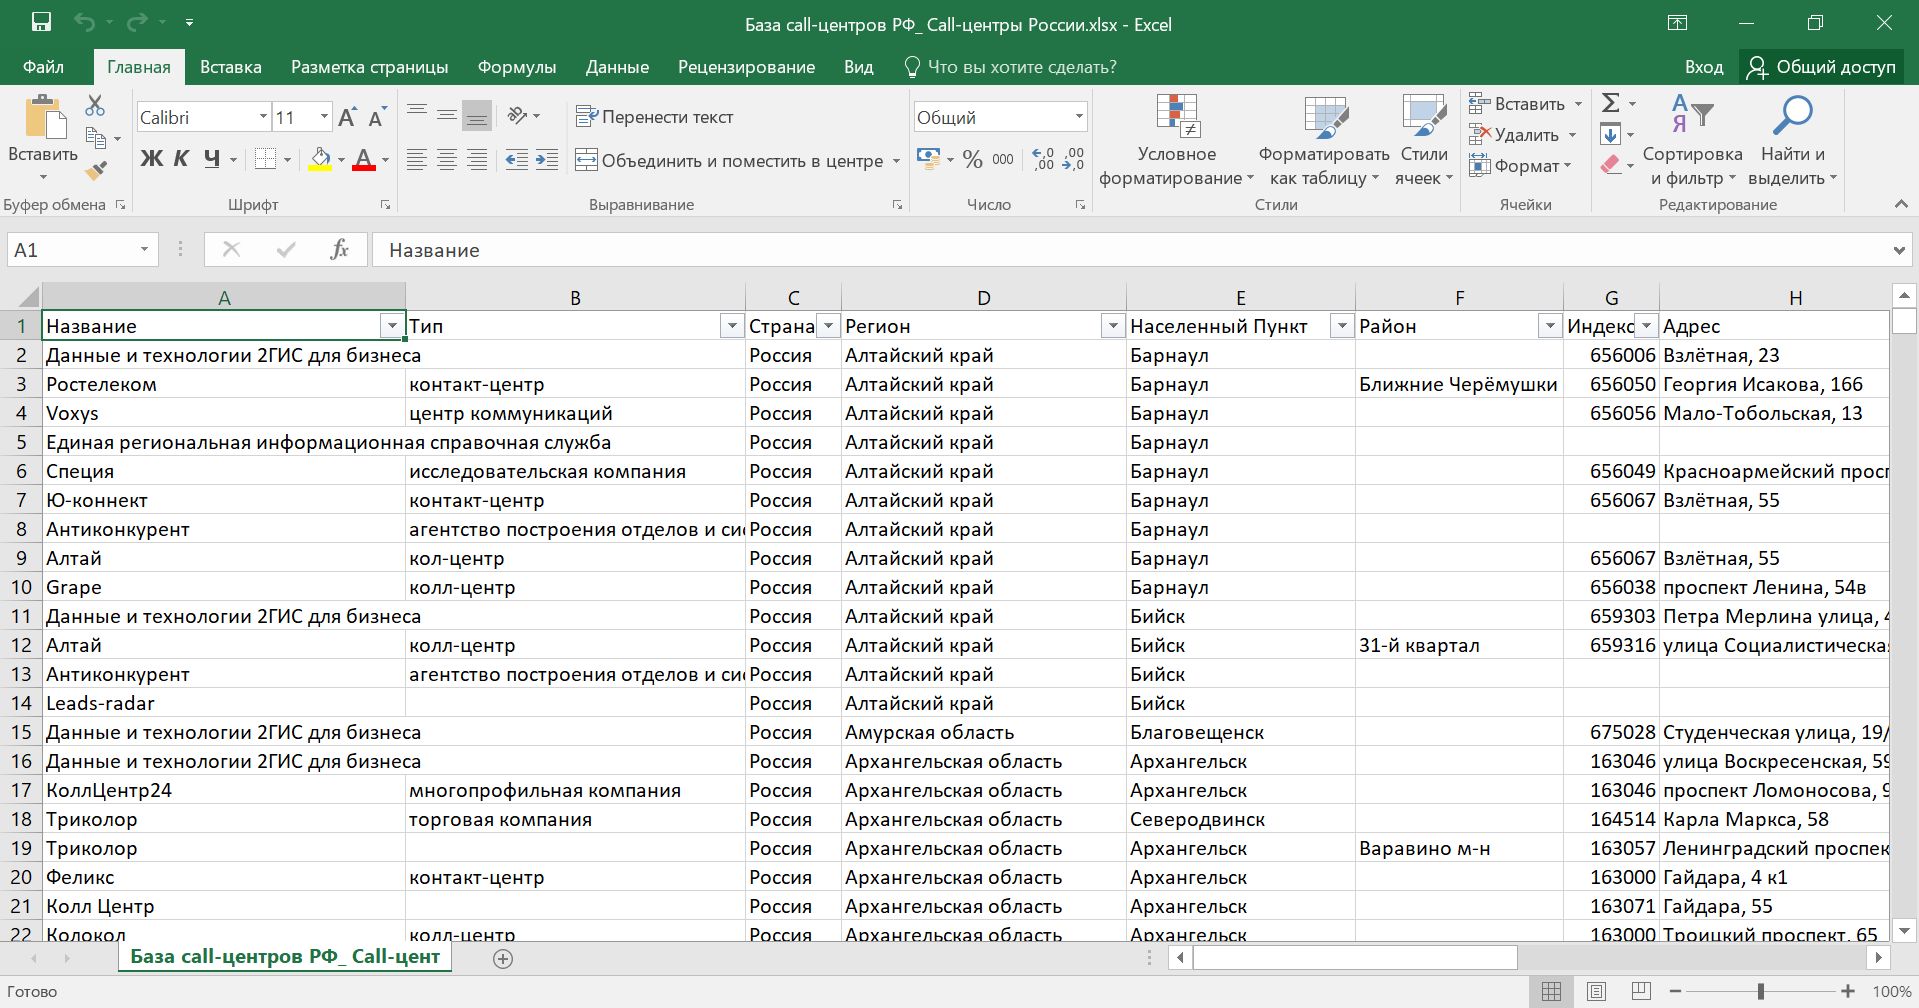Toggle bold formatting
Screen dimensions: 1919x1008
pyautogui.click(x=152, y=159)
